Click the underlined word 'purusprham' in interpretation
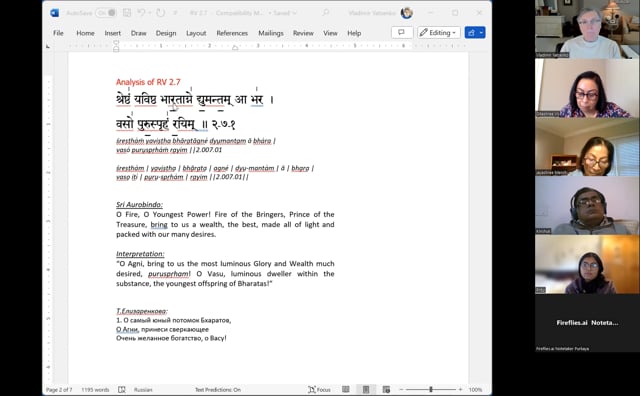Image resolution: width=640 pixels, height=396 pixels. (x=168, y=274)
